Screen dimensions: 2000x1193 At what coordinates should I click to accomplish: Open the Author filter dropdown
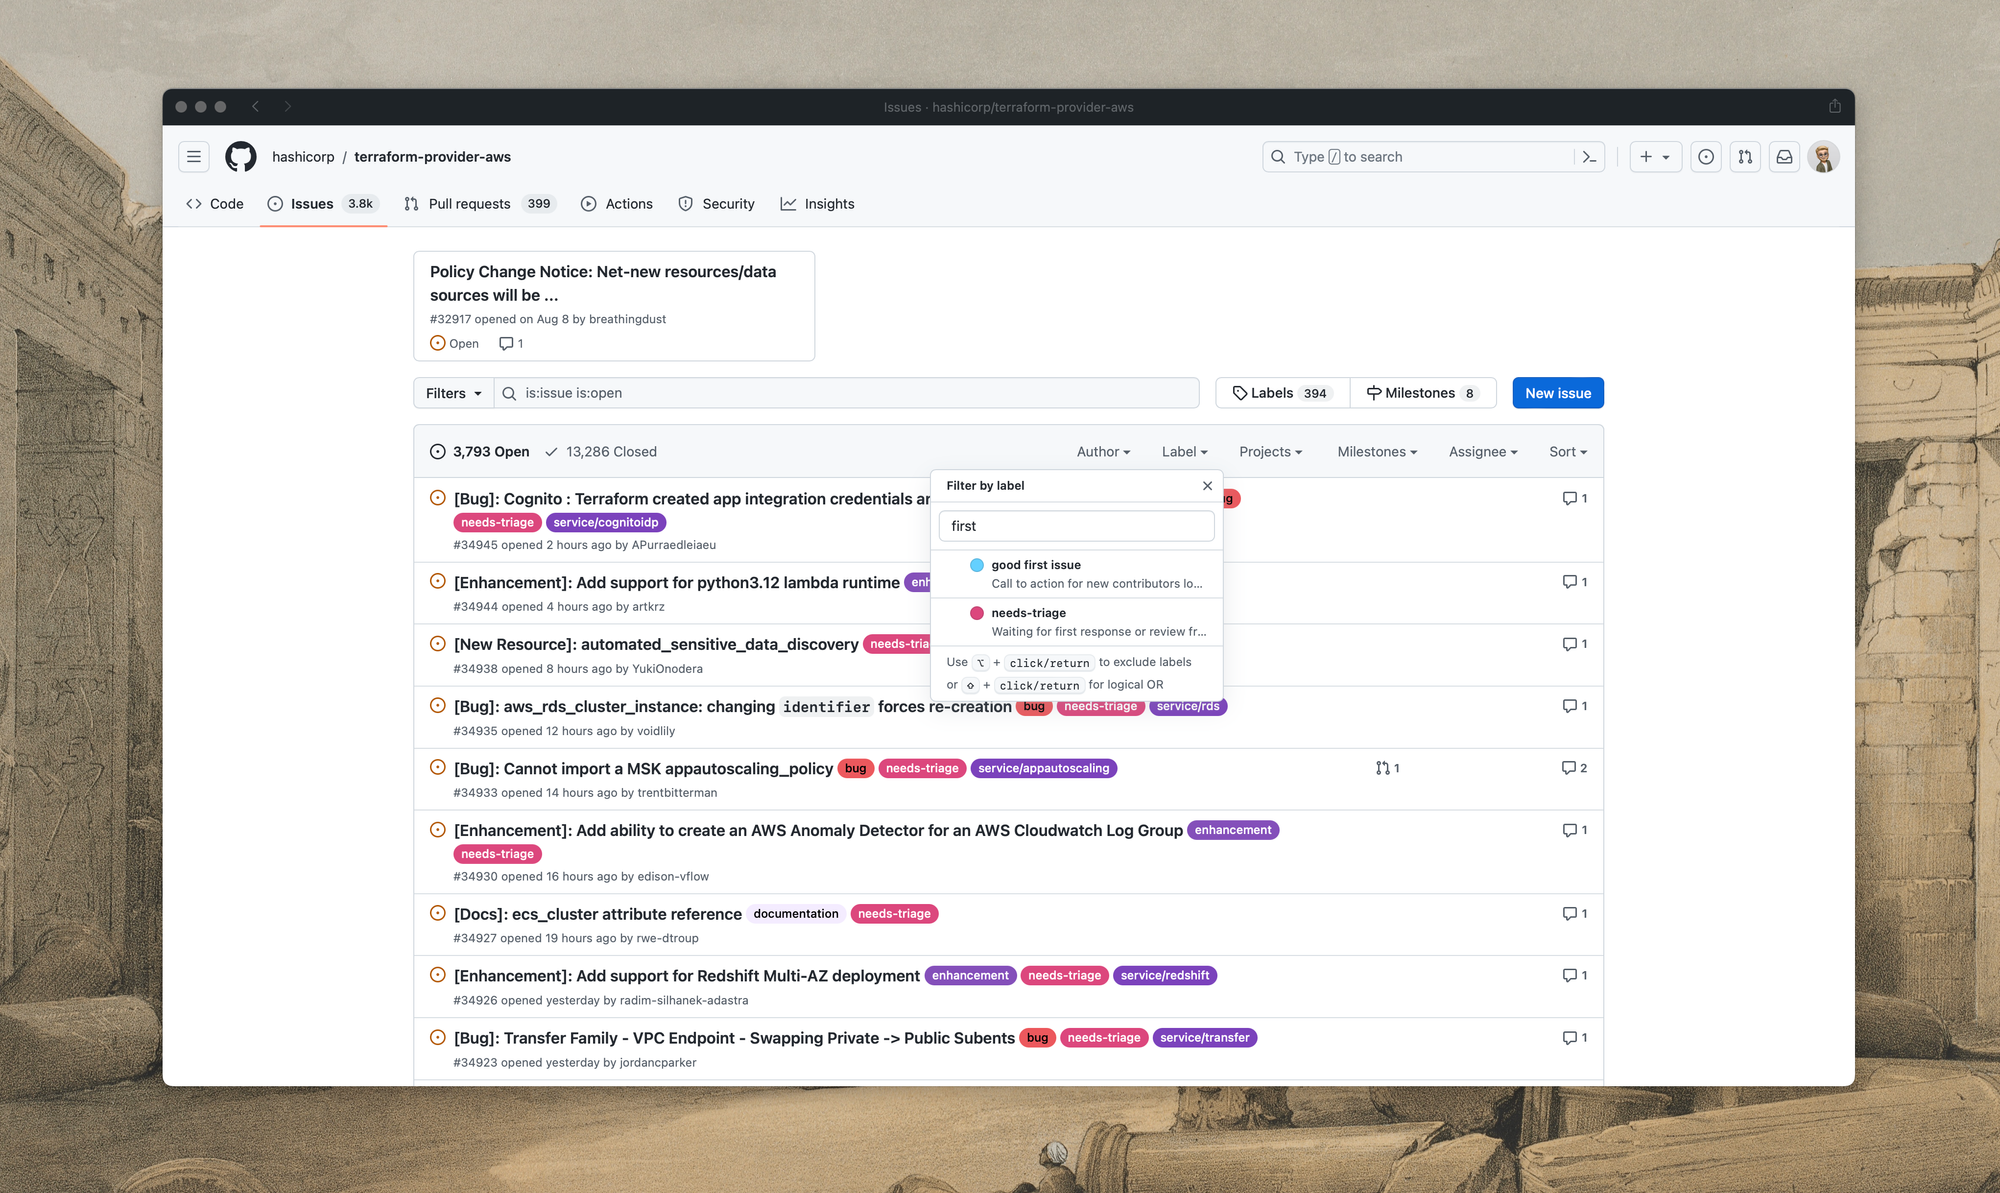point(1103,452)
